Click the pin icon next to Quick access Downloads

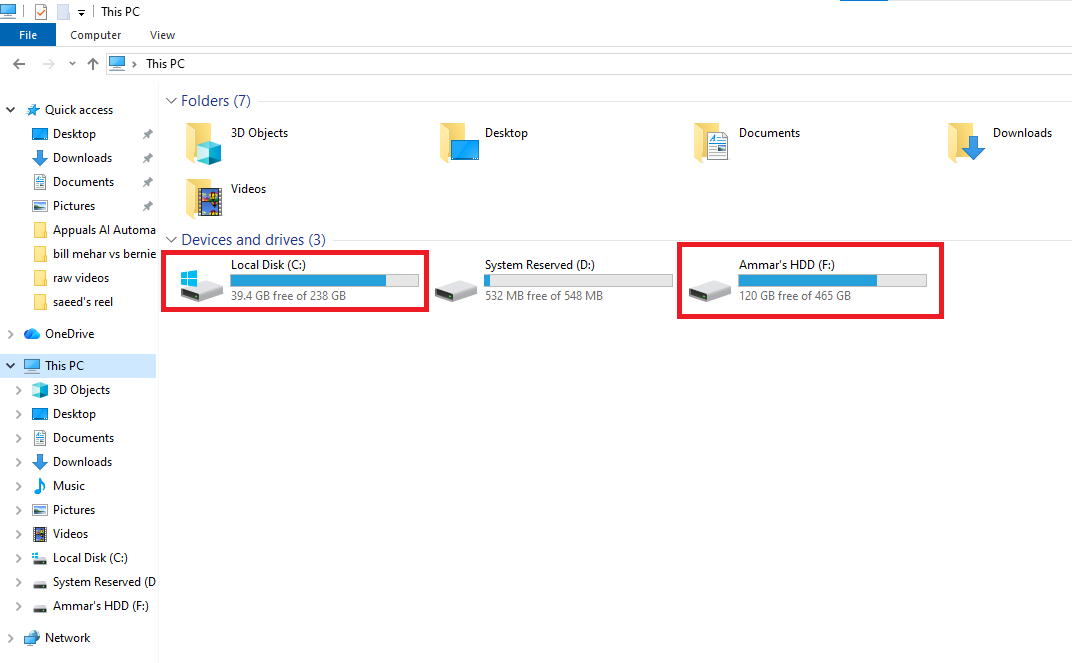pos(147,158)
